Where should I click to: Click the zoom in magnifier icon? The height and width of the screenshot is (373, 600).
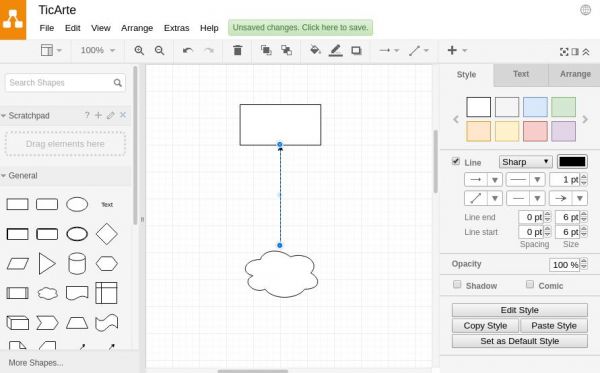coord(139,50)
